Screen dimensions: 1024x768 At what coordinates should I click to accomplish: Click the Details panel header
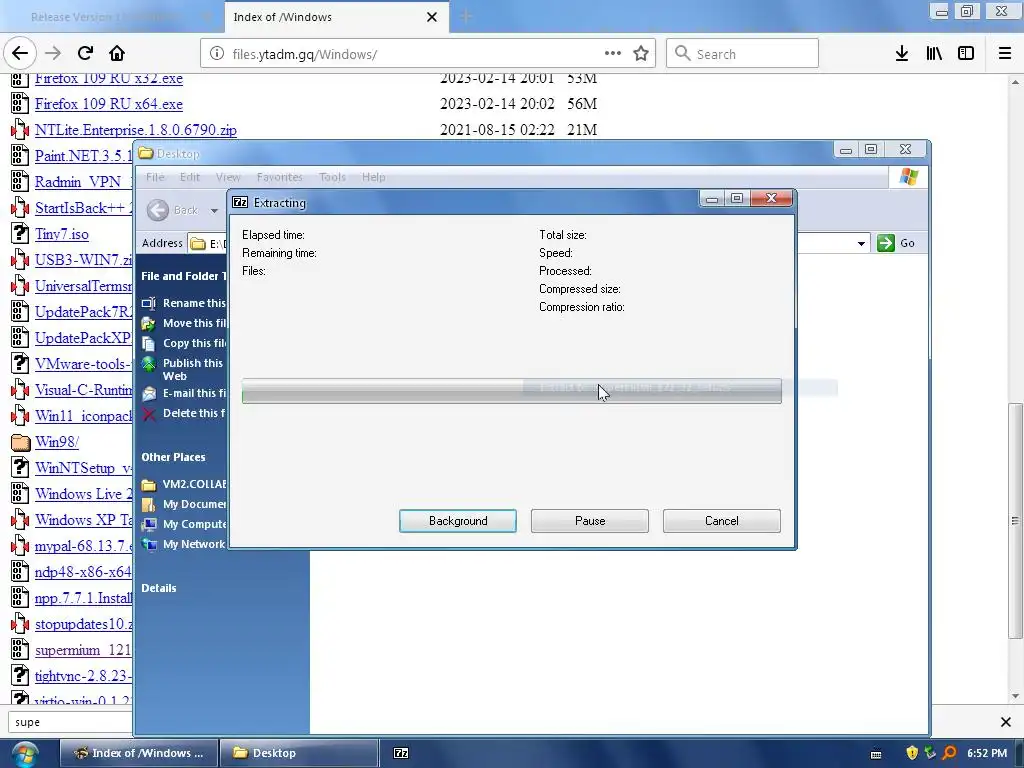pos(159,588)
